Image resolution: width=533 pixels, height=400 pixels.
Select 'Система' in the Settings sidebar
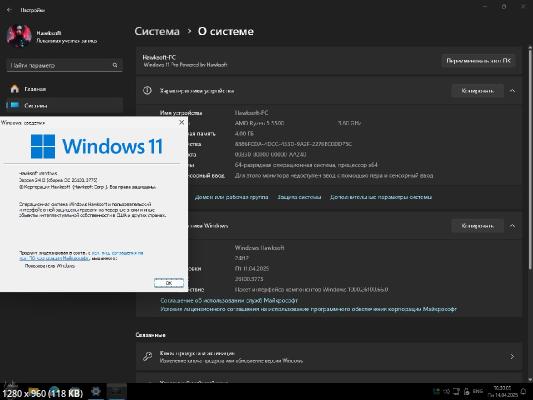(x=65, y=106)
